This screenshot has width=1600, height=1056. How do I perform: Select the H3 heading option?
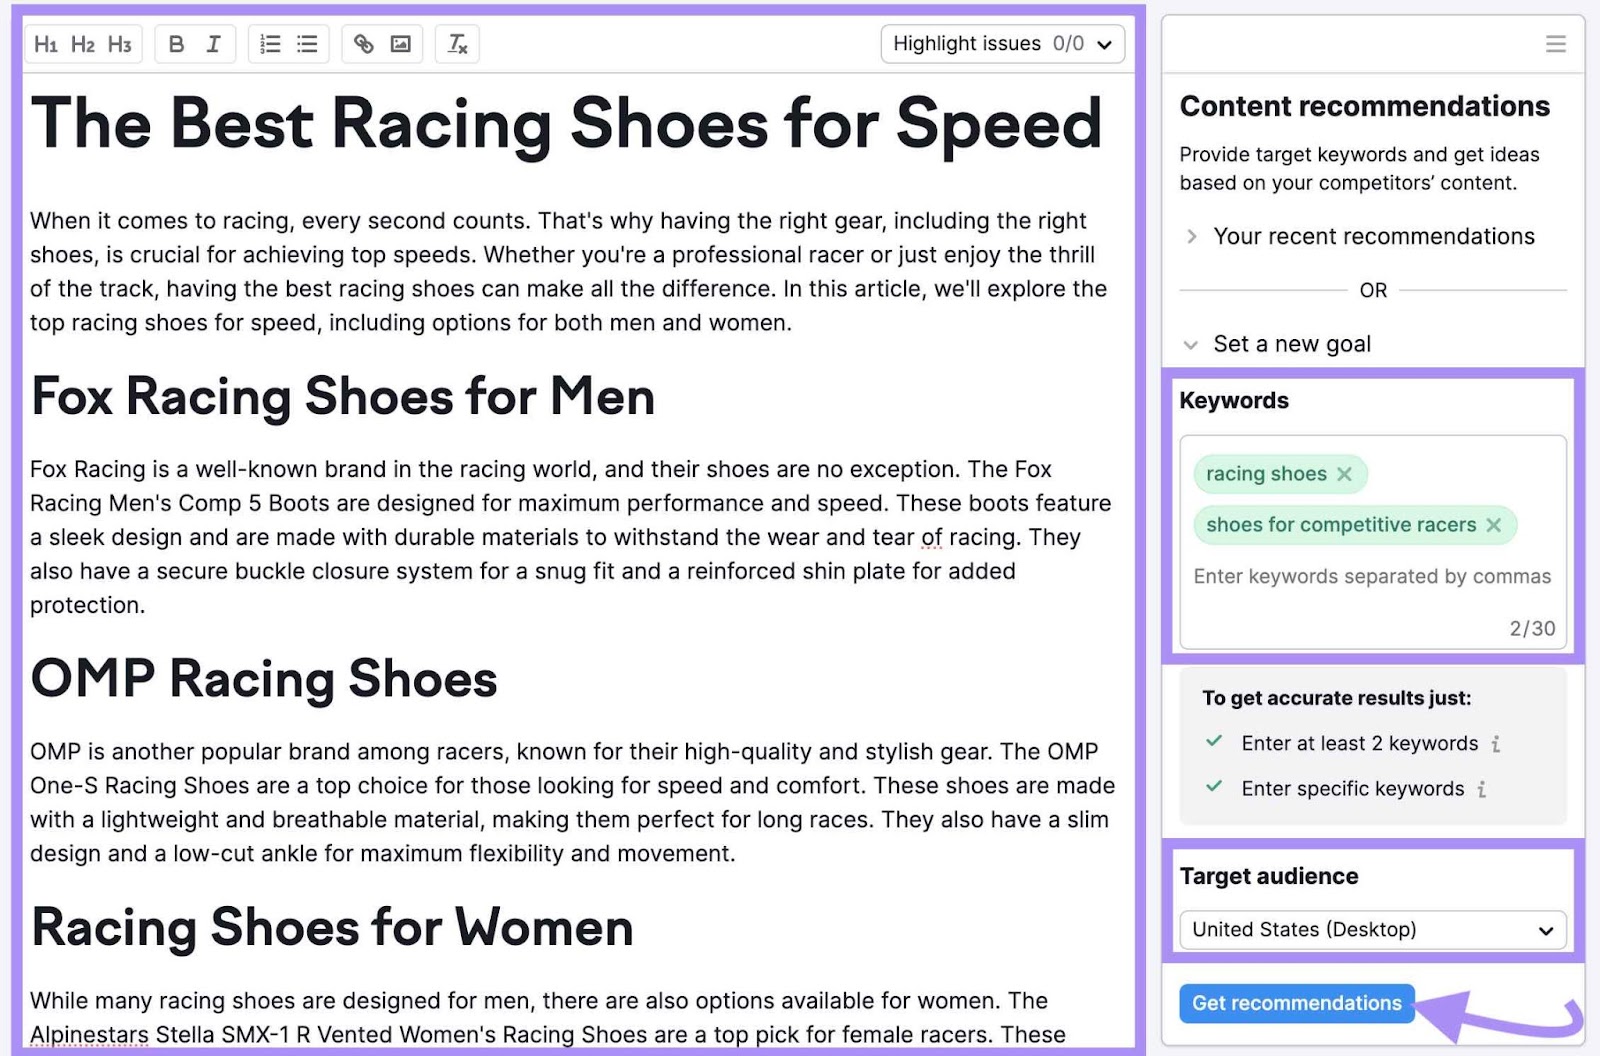click(x=120, y=43)
